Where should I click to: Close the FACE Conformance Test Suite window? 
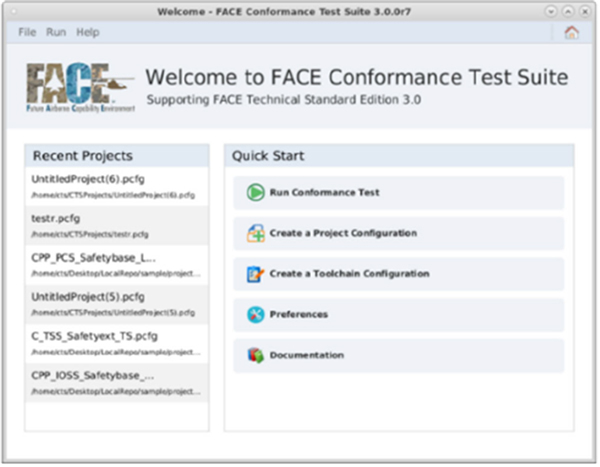click(583, 10)
